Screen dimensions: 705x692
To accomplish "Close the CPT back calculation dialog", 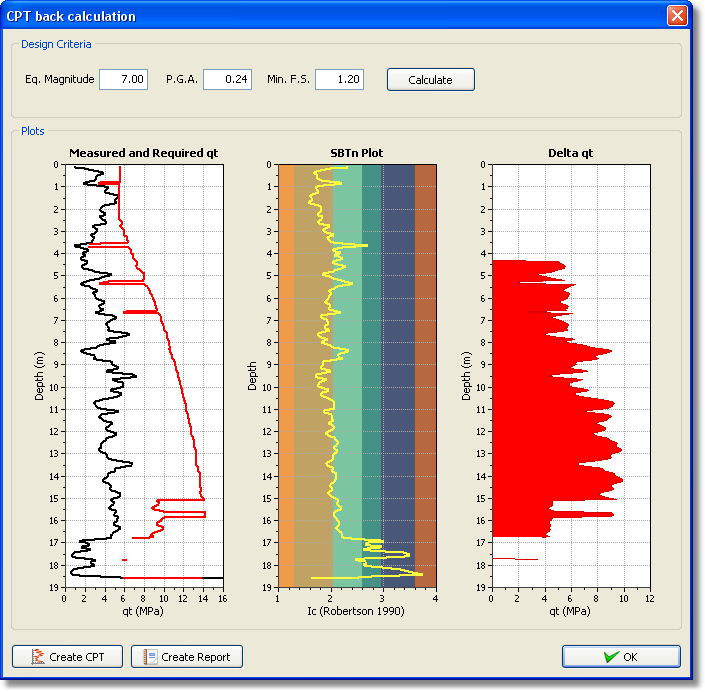I will 678,16.
